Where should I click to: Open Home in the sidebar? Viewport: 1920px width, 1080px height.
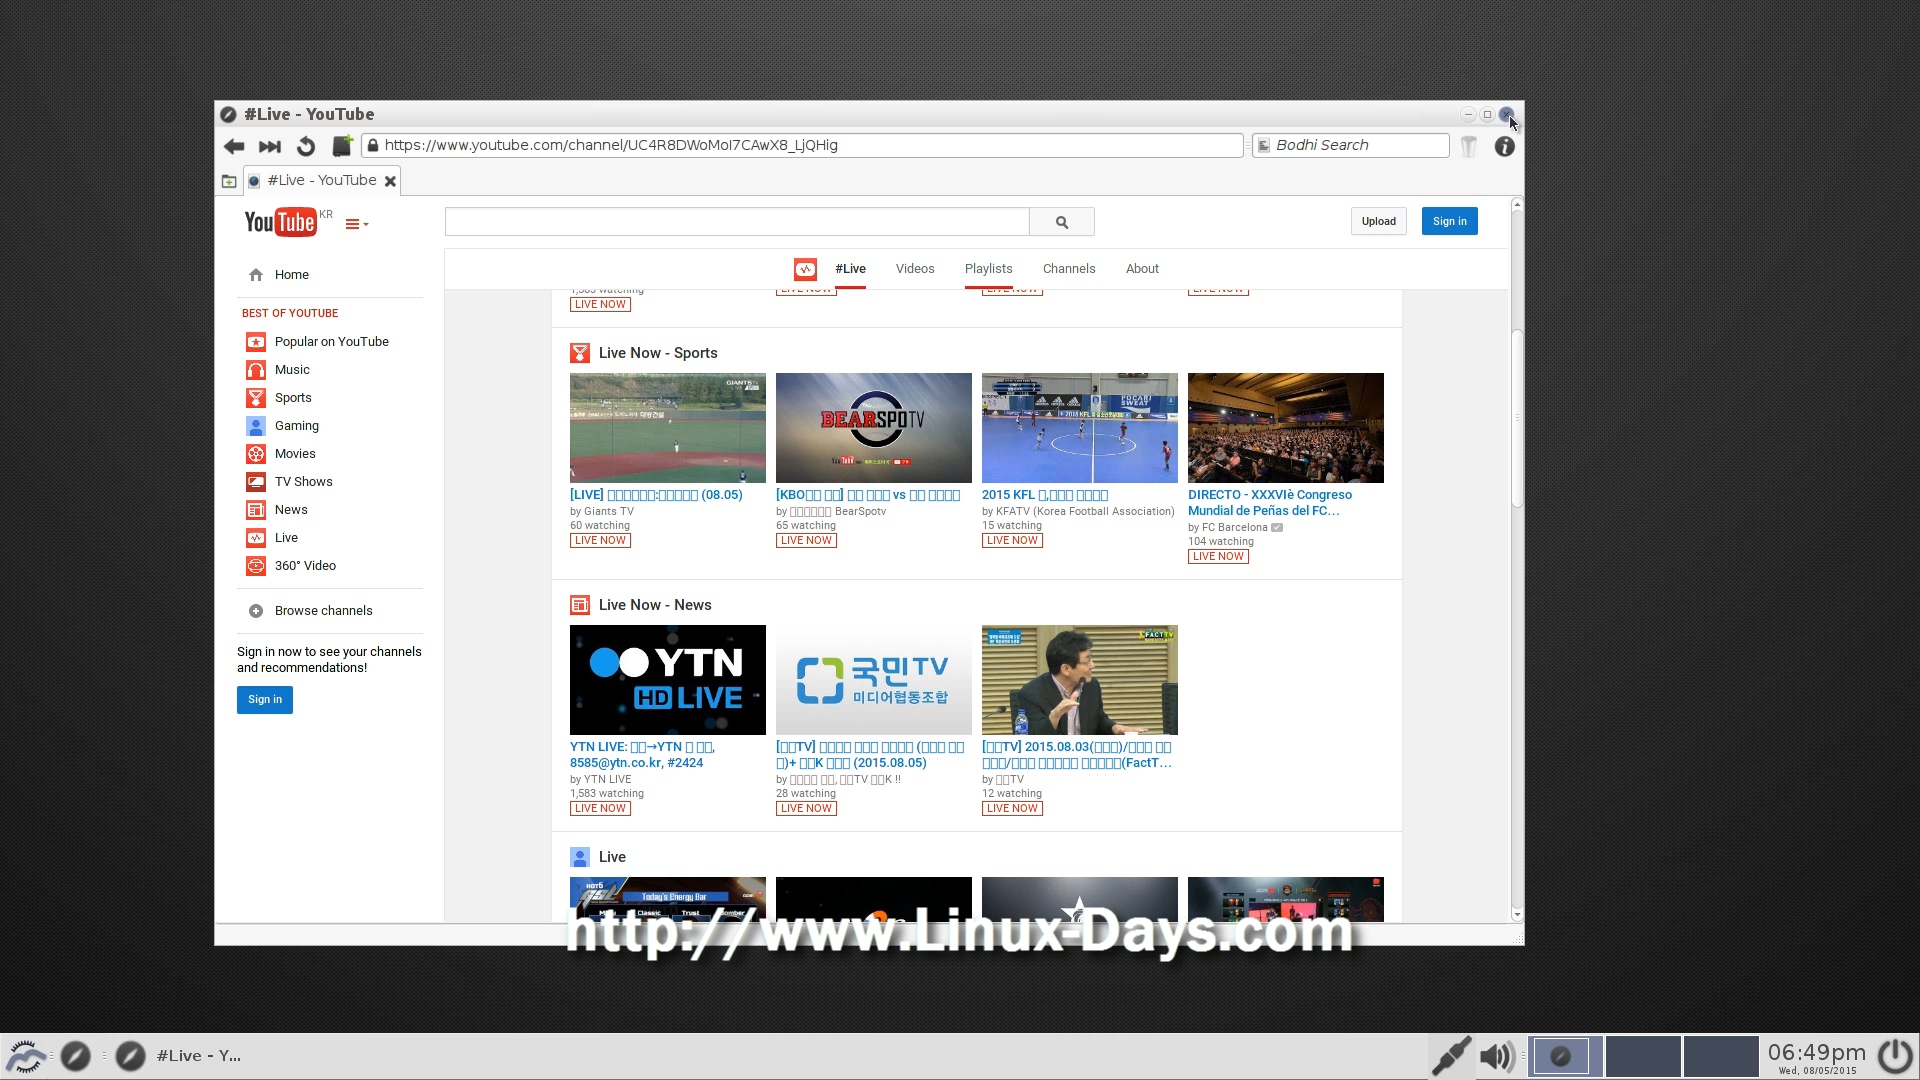[291, 274]
